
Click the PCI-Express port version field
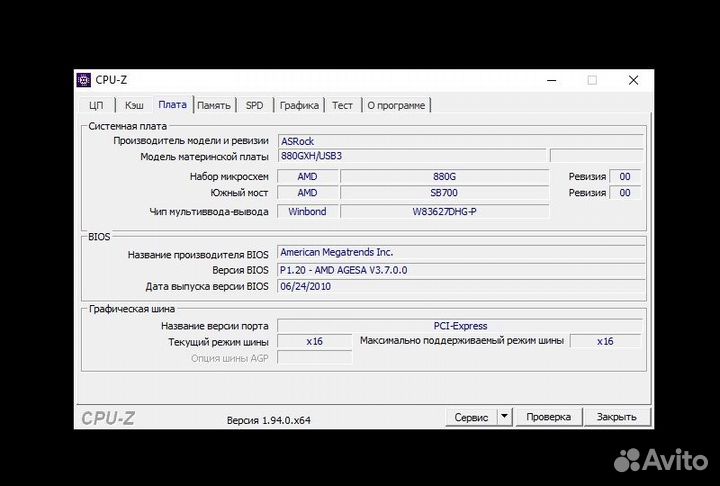tap(460, 326)
